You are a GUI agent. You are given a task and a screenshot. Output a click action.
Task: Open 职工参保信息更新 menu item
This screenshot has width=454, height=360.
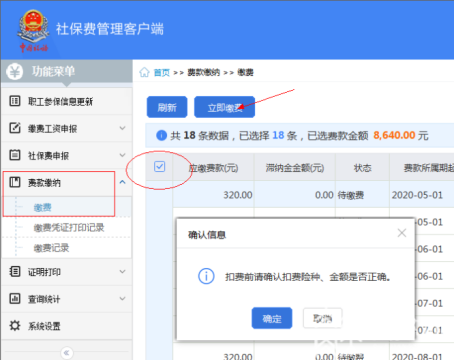[67, 101]
